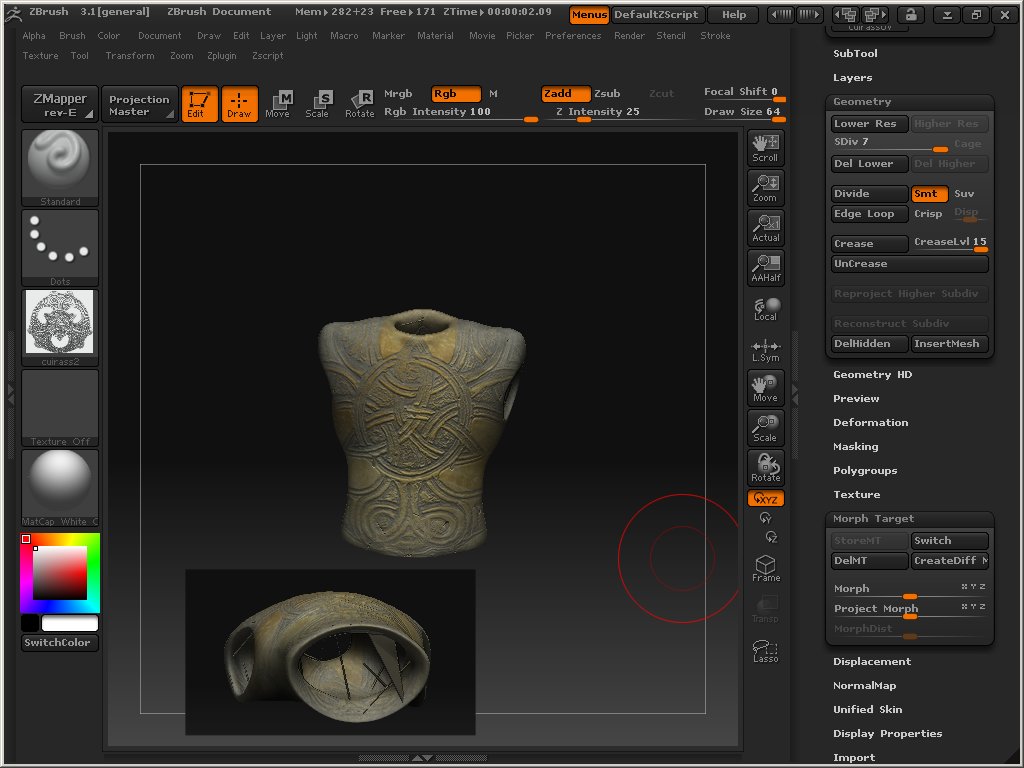
Task: Activate the Frame mesh icon
Action: 765,568
